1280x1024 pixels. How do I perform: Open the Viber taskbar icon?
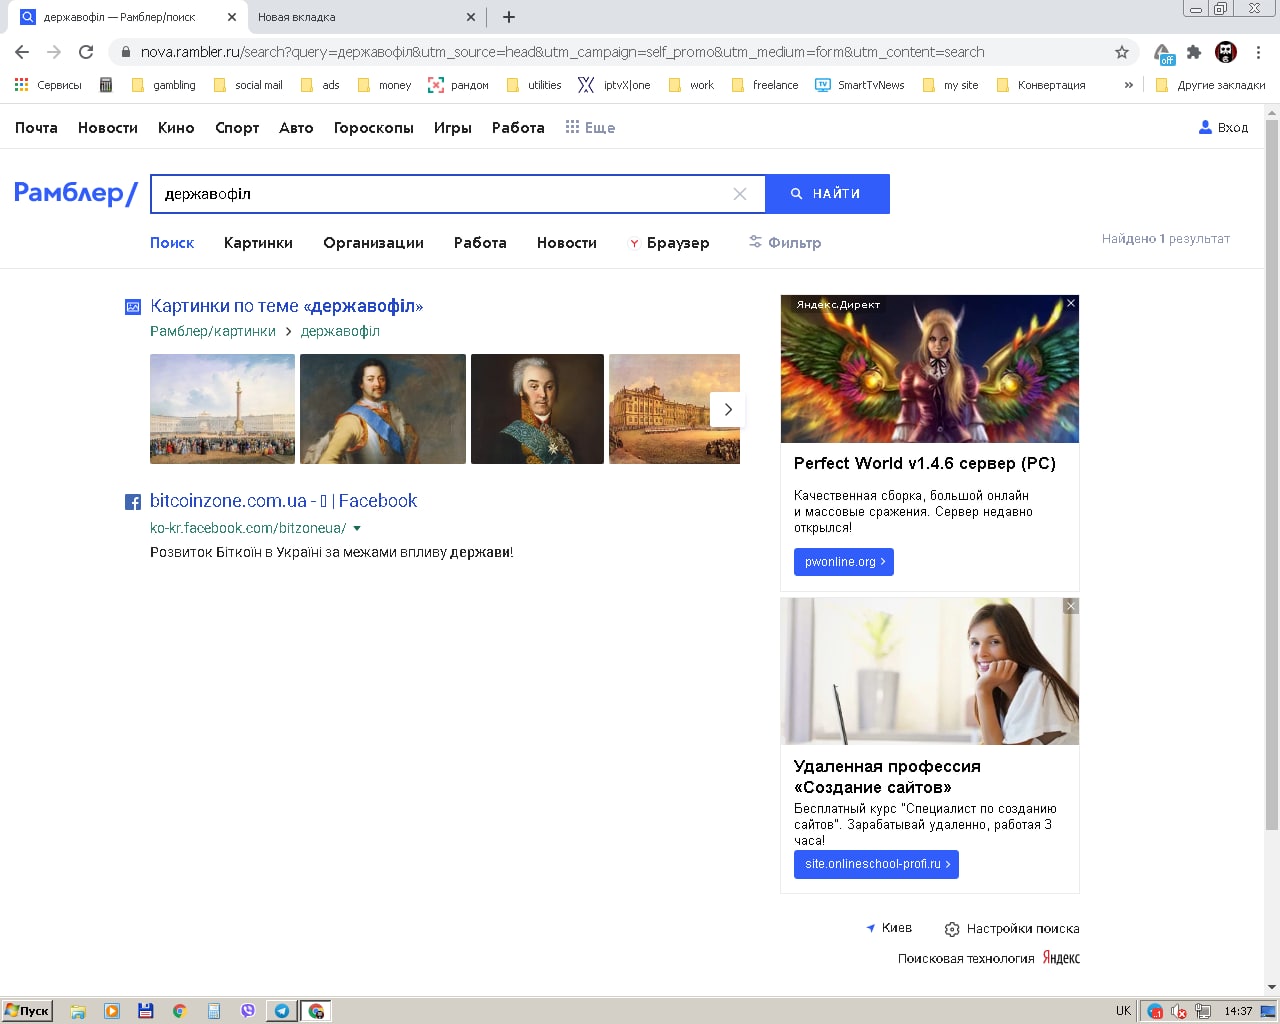248,1011
